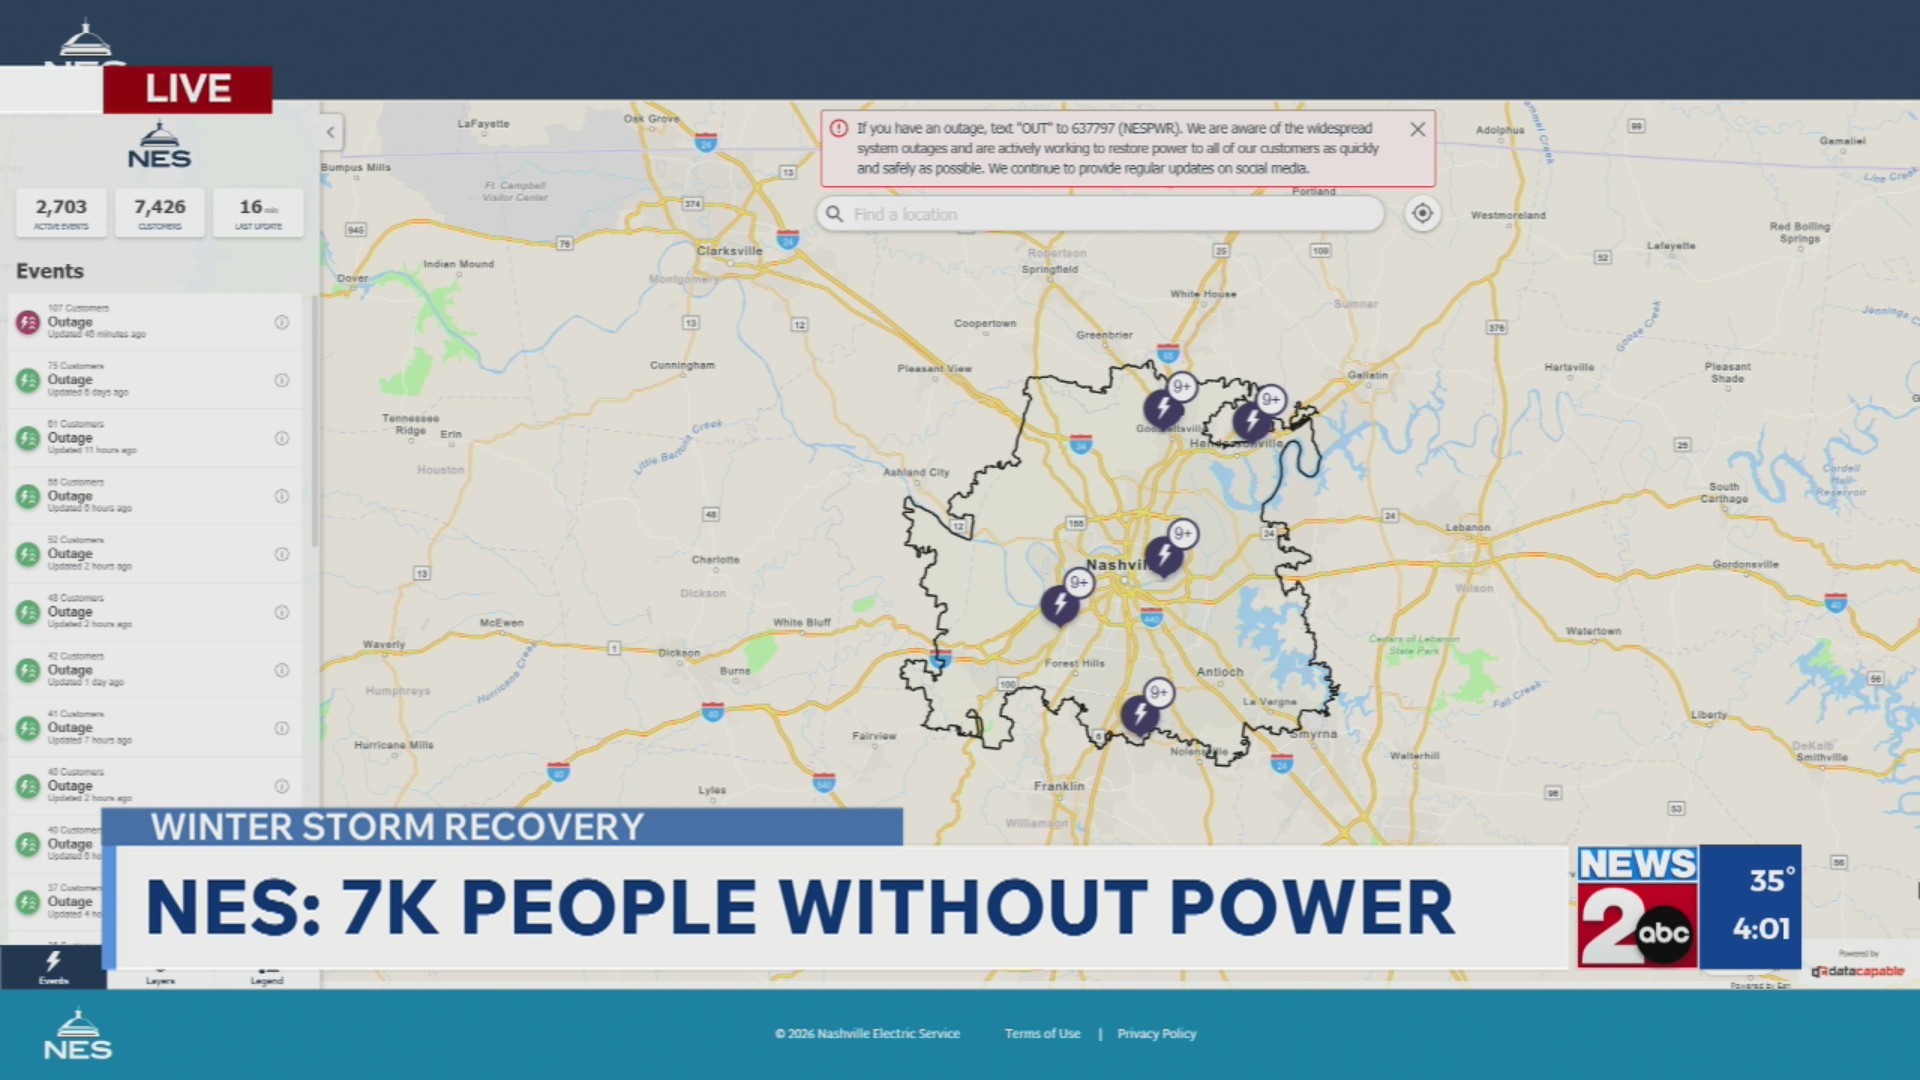The height and width of the screenshot is (1080, 1920).
Task: Switch to the Events tab
Action: 53,967
